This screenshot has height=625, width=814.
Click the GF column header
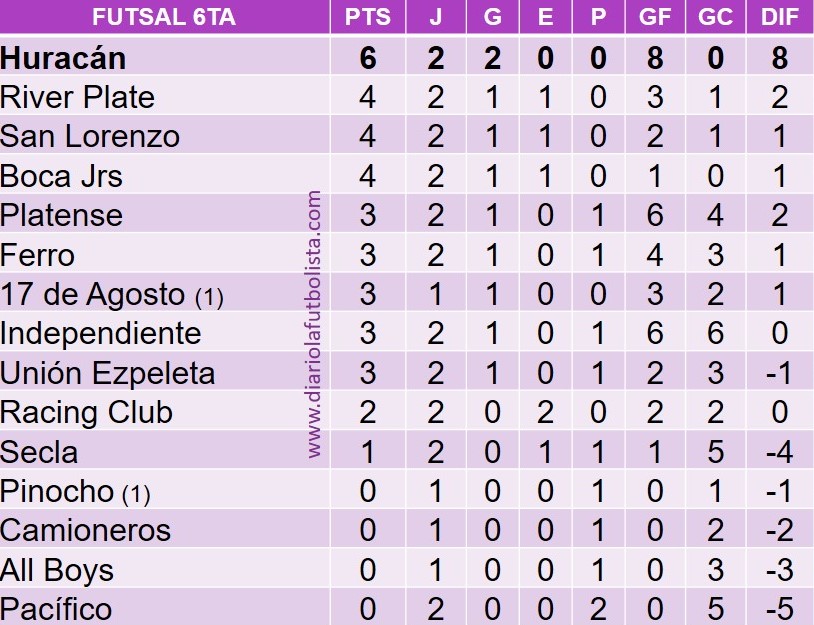tap(654, 18)
